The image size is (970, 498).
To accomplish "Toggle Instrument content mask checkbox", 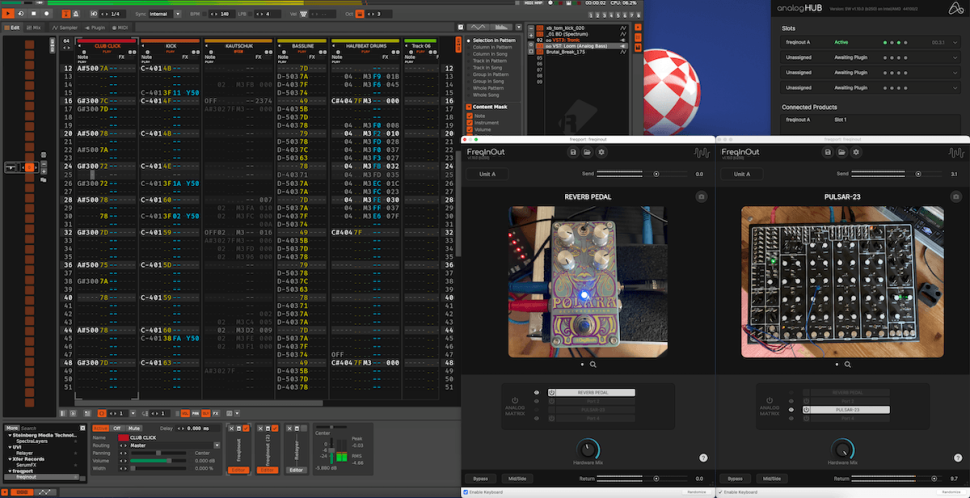I will coord(470,122).
